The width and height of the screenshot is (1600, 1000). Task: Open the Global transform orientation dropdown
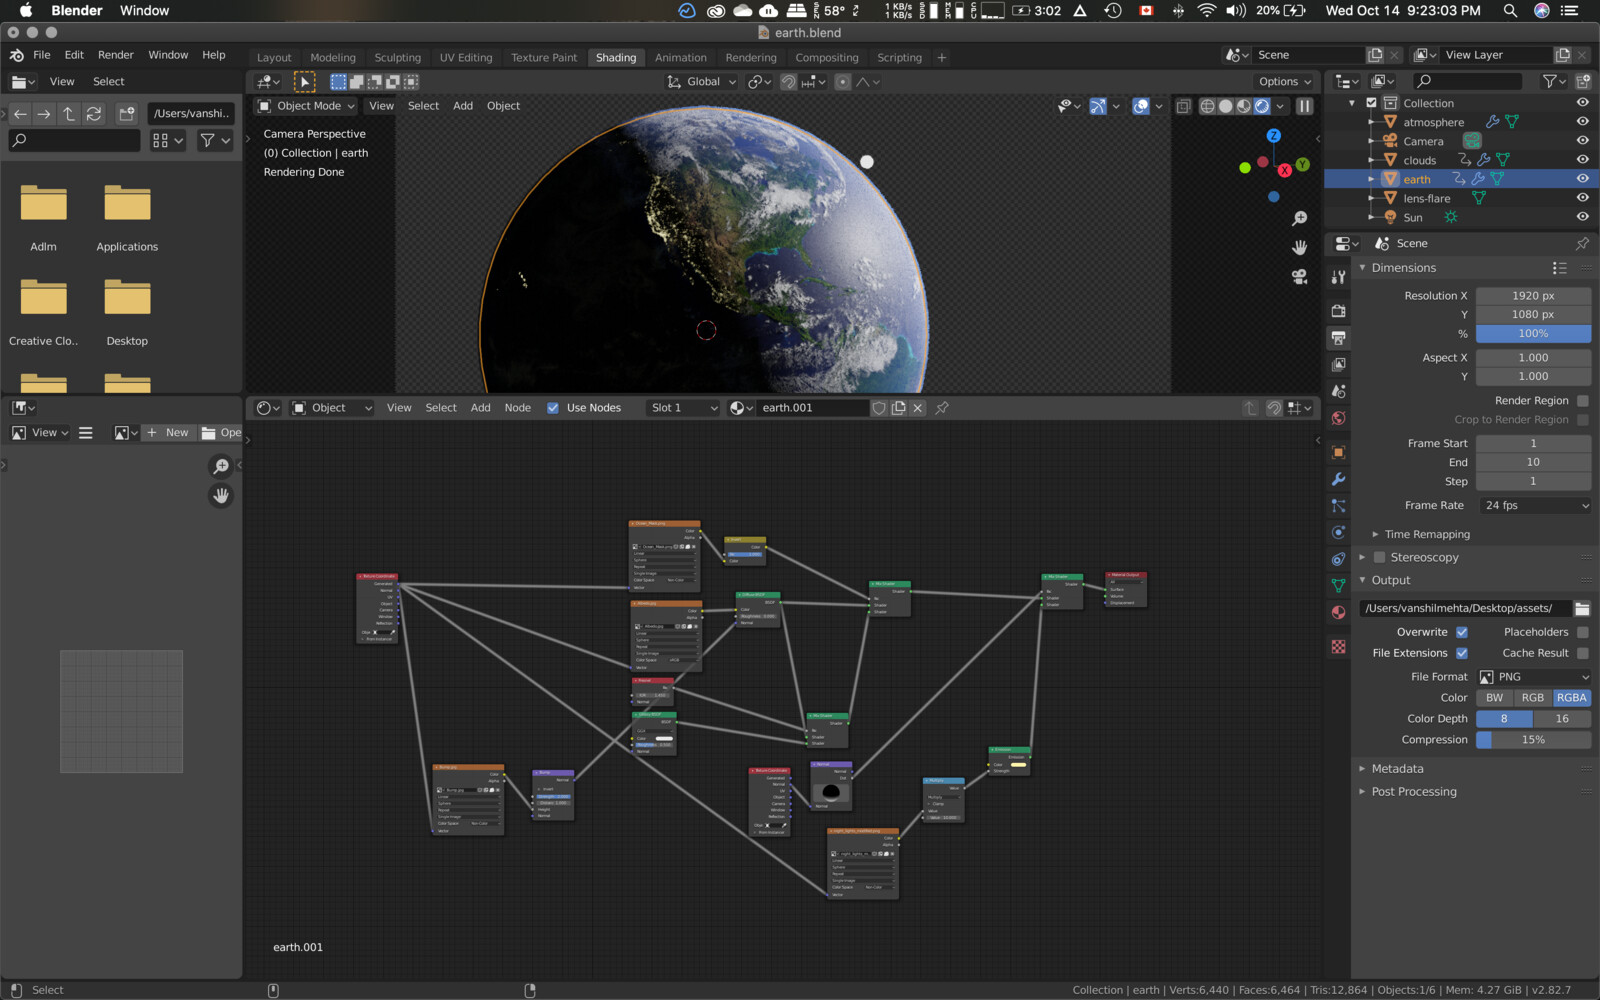702,82
